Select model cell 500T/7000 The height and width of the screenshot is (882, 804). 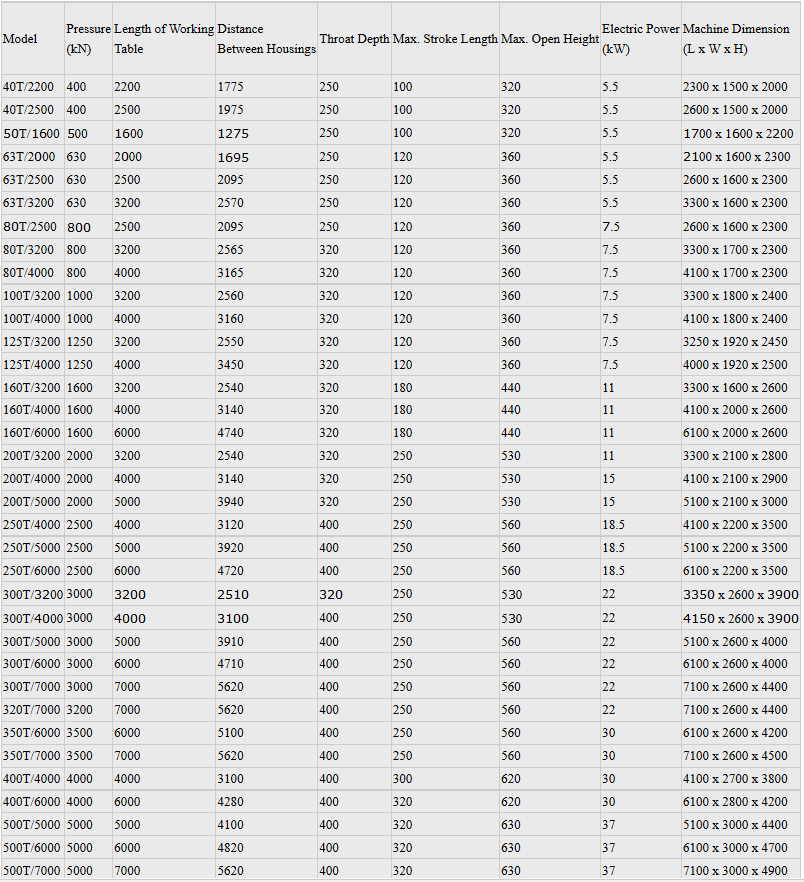coord(32,871)
